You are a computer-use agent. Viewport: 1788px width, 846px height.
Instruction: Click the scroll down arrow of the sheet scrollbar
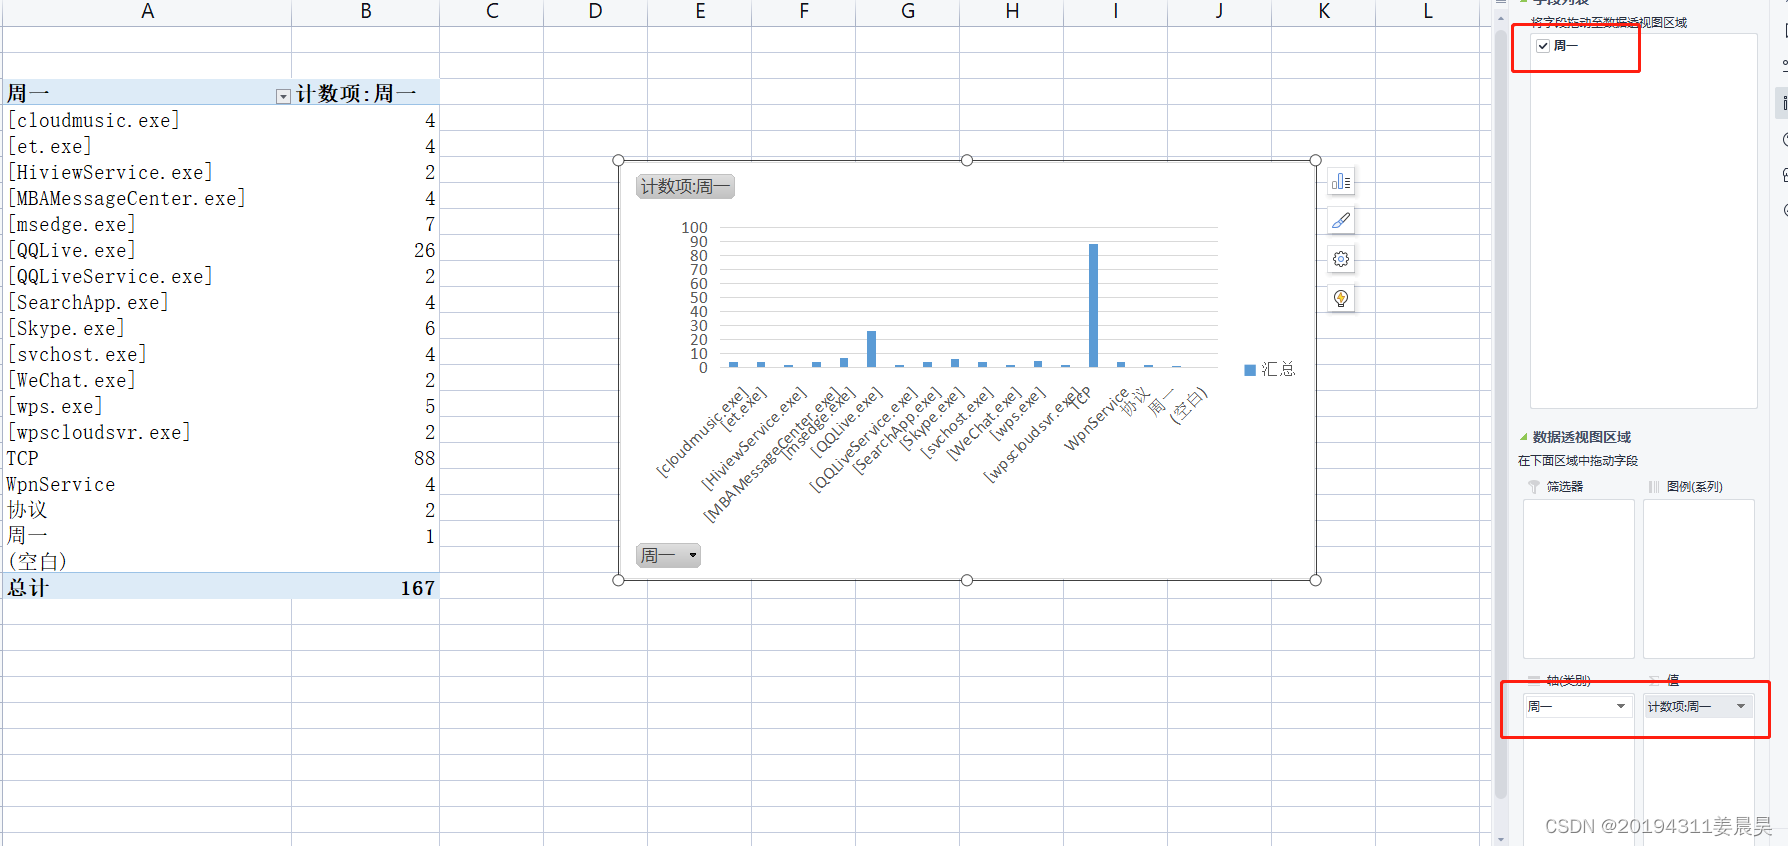[x=1500, y=838]
